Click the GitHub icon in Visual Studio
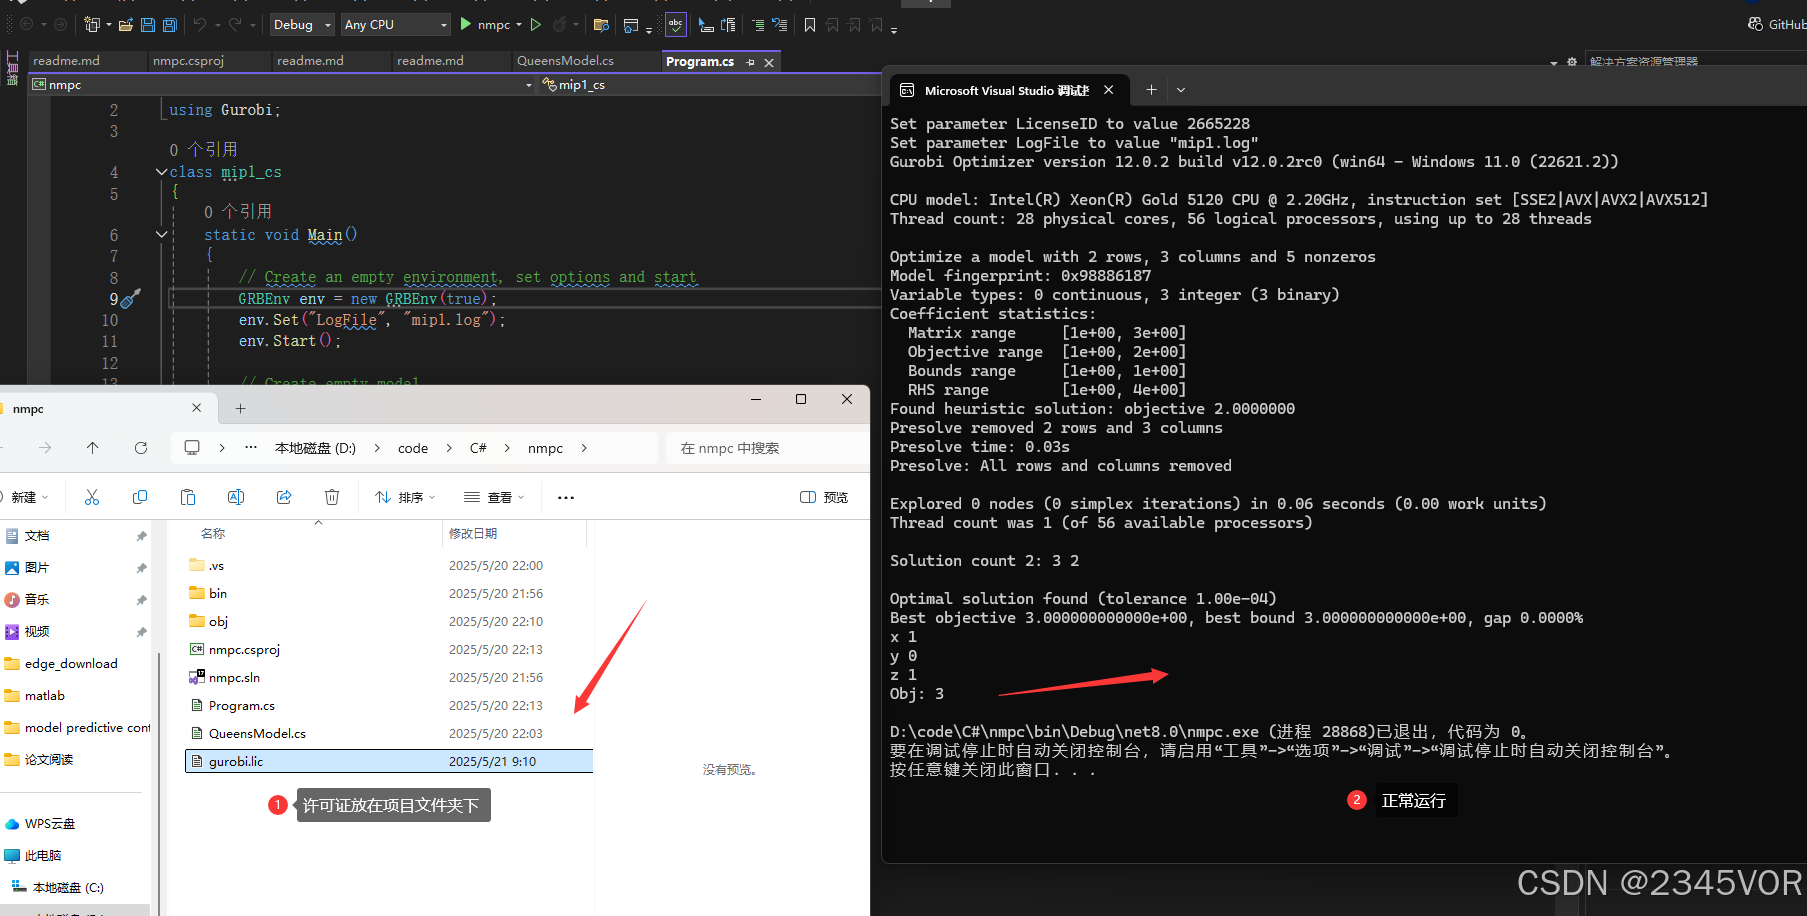The height and width of the screenshot is (916, 1807). [1755, 24]
